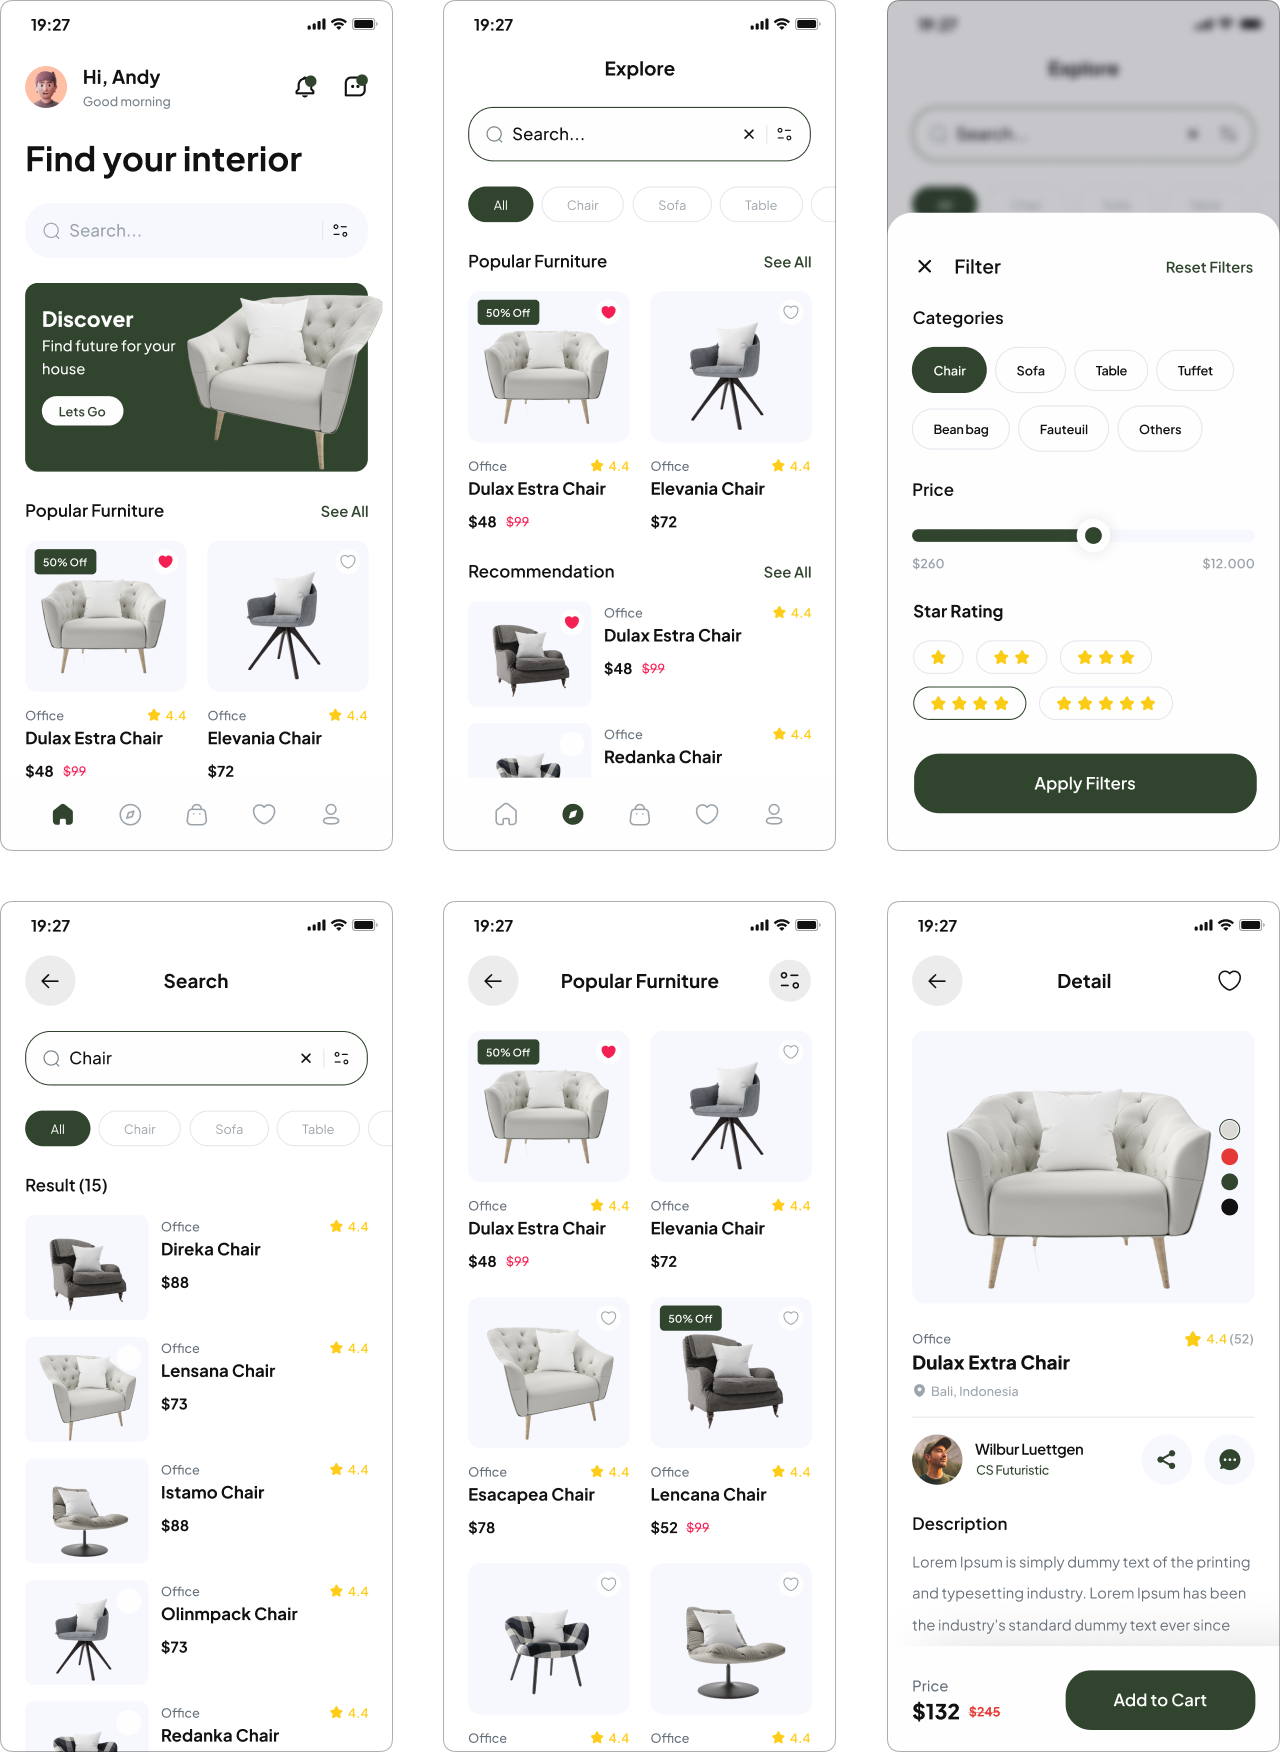Open filter icon on Popular Furniture header
Screen dimensions: 1280x1752
(789, 981)
